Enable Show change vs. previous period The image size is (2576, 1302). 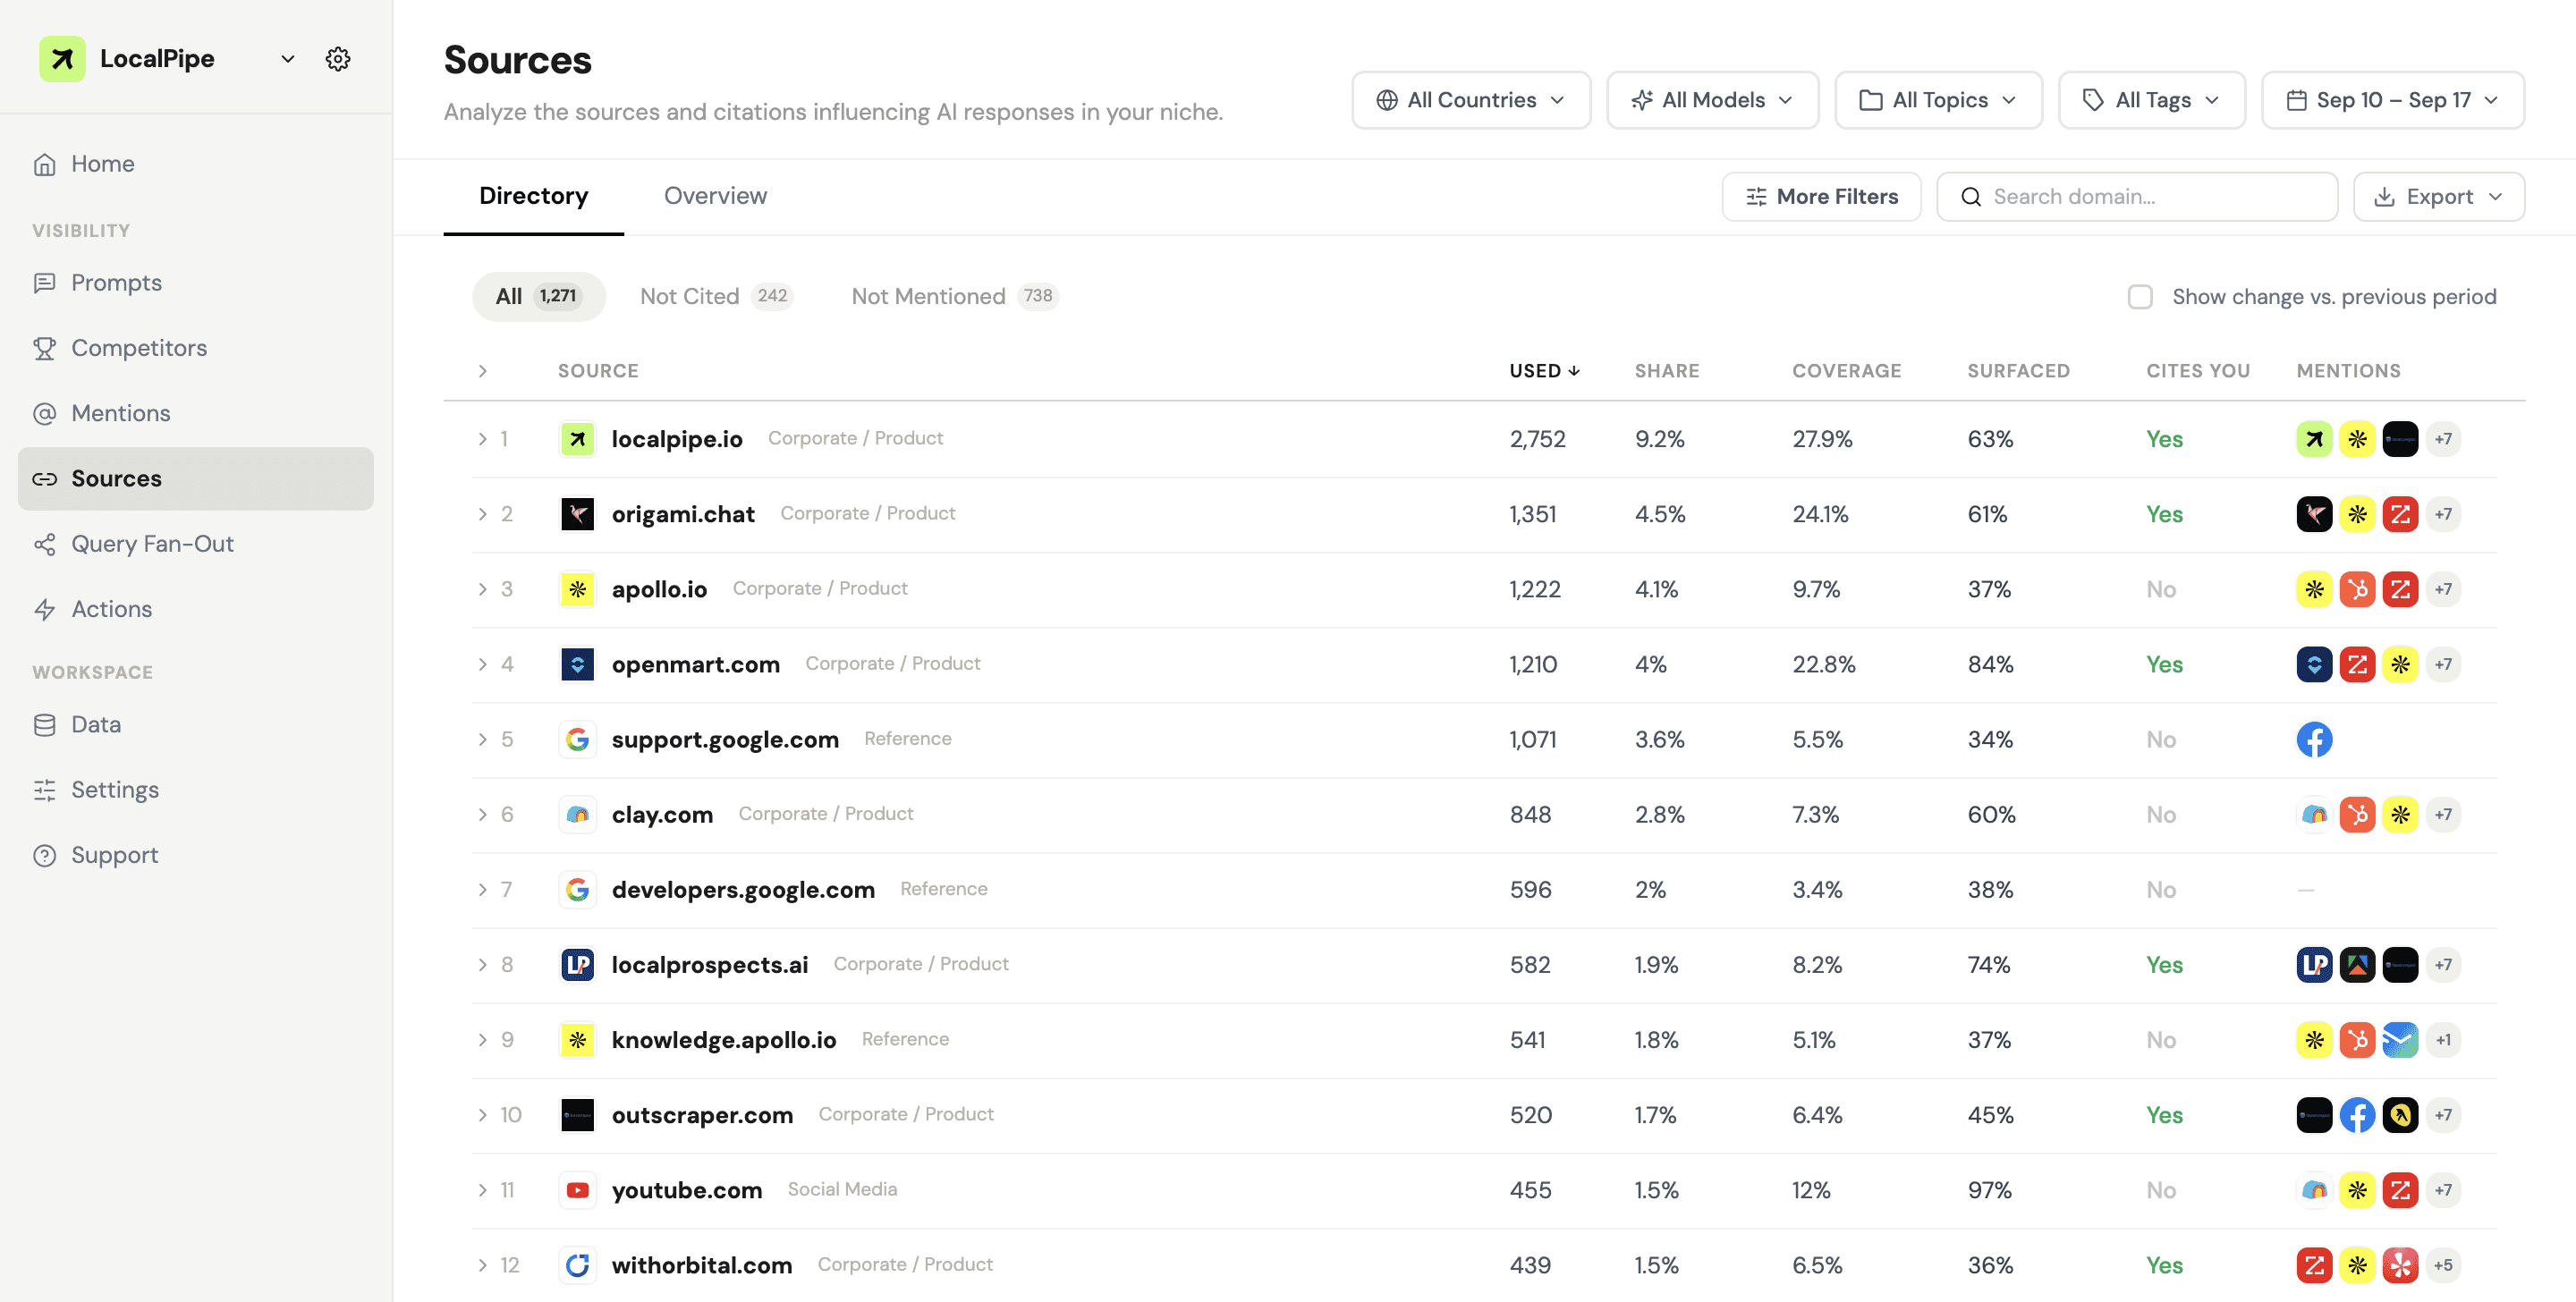click(x=2140, y=297)
